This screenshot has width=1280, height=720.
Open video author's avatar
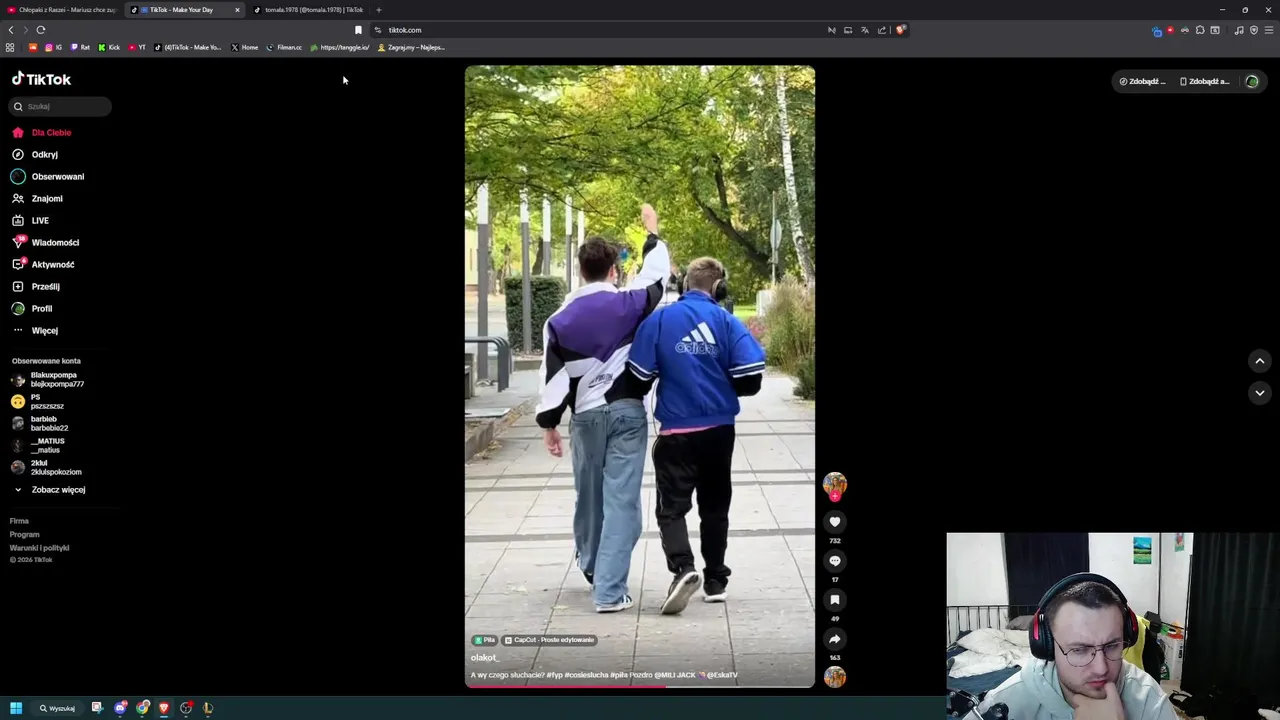pos(835,484)
